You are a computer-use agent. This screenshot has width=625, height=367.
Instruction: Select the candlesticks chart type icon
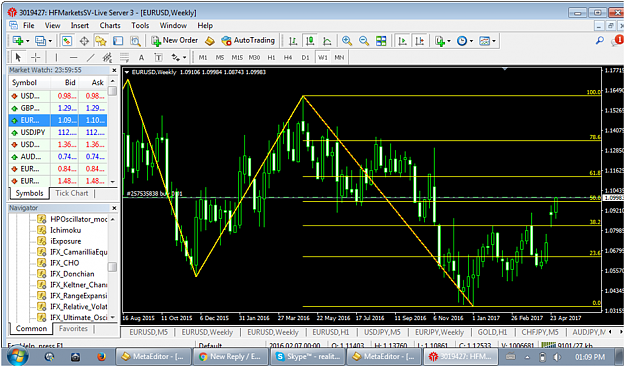tap(310, 41)
